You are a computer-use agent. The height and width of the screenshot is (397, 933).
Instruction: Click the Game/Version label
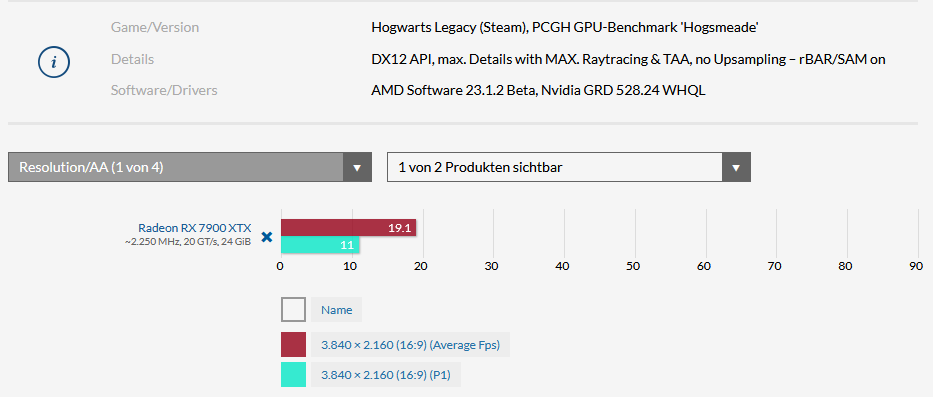point(155,27)
